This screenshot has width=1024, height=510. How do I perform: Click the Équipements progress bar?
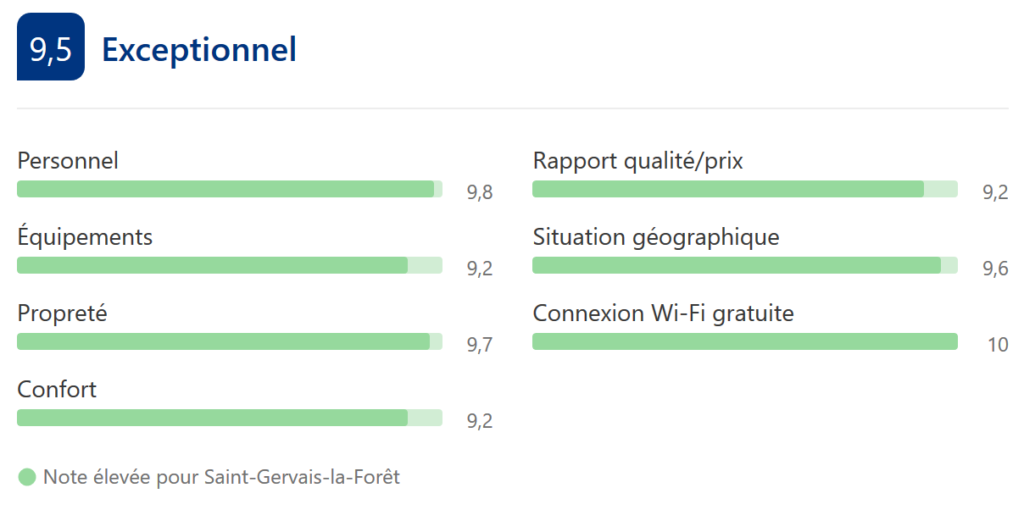230,265
